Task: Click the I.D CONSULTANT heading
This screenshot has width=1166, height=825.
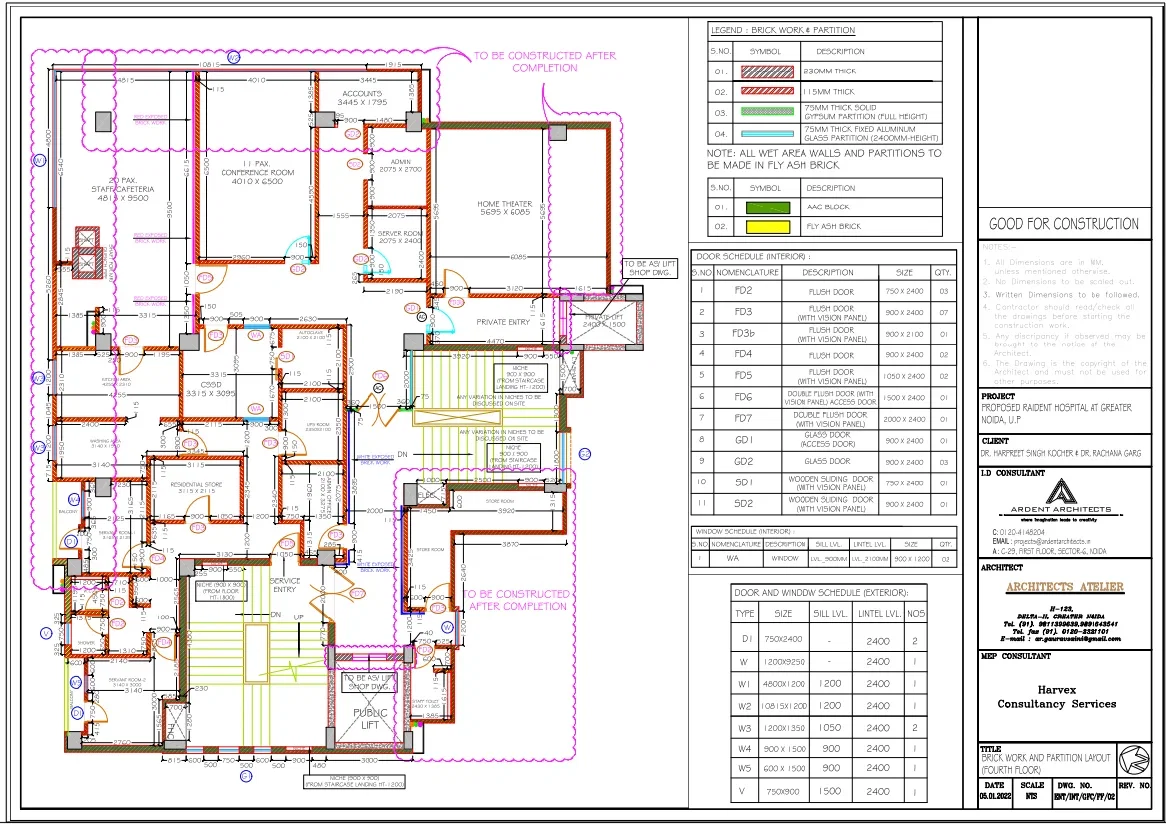Action: click(x=1013, y=473)
